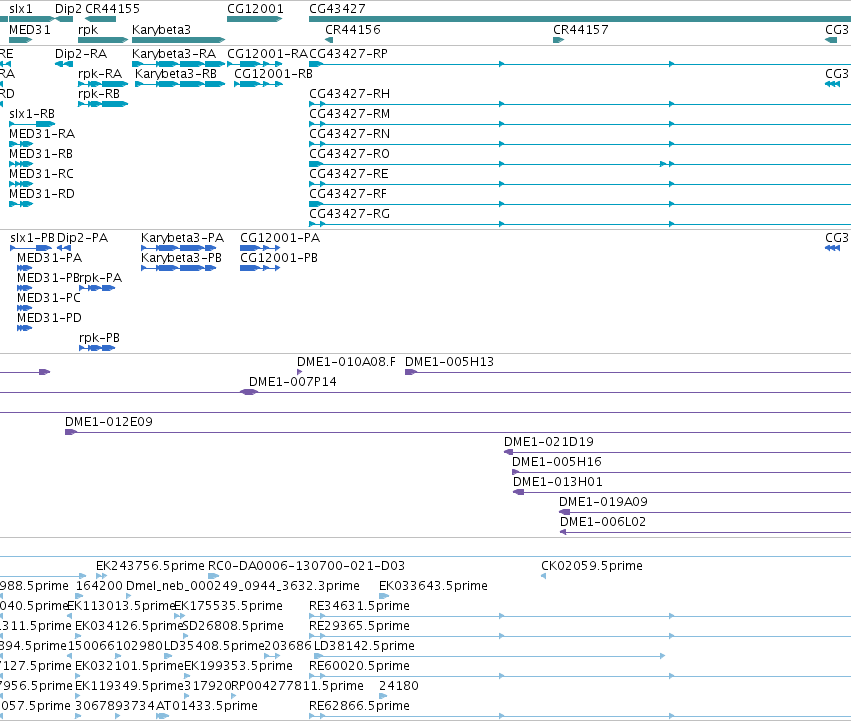The height and width of the screenshot is (721, 851).
Task: Click the teal CG12001 gene bar glyph
Action: (255, 19)
